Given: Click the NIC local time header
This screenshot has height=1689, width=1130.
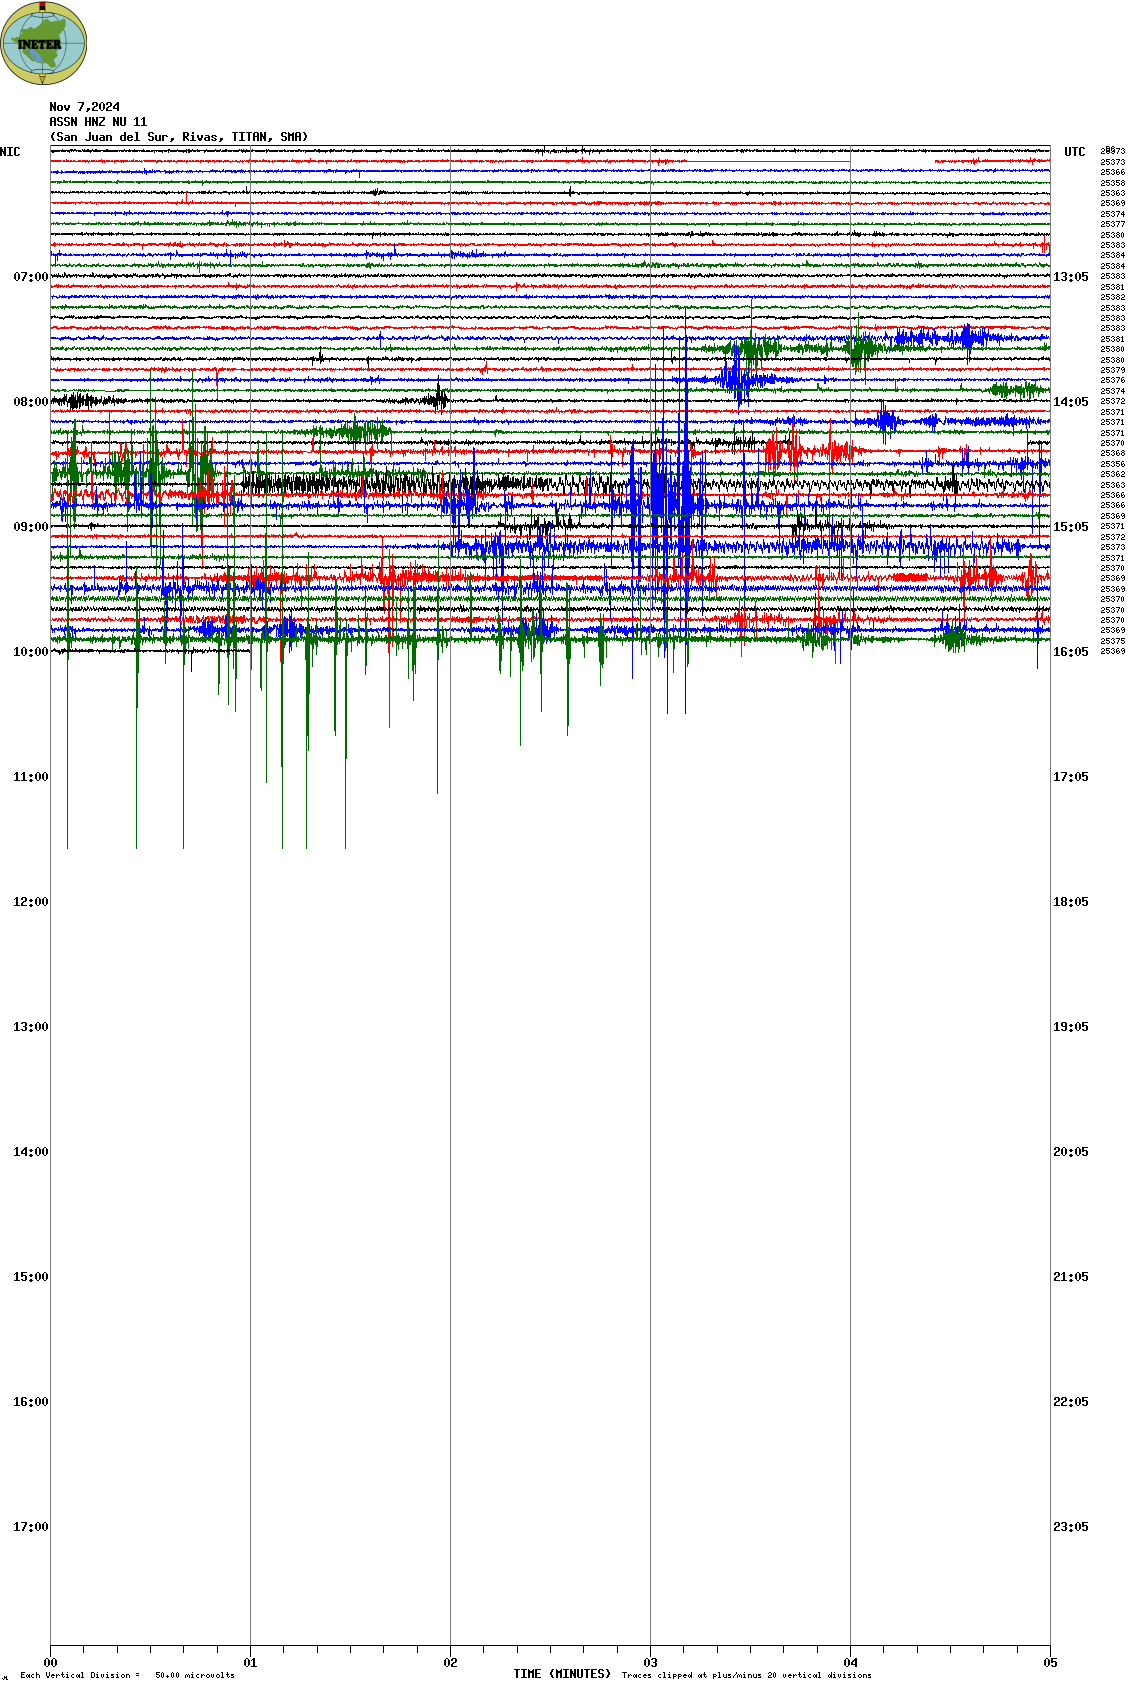Looking at the screenshot, I should pos(10,152).
